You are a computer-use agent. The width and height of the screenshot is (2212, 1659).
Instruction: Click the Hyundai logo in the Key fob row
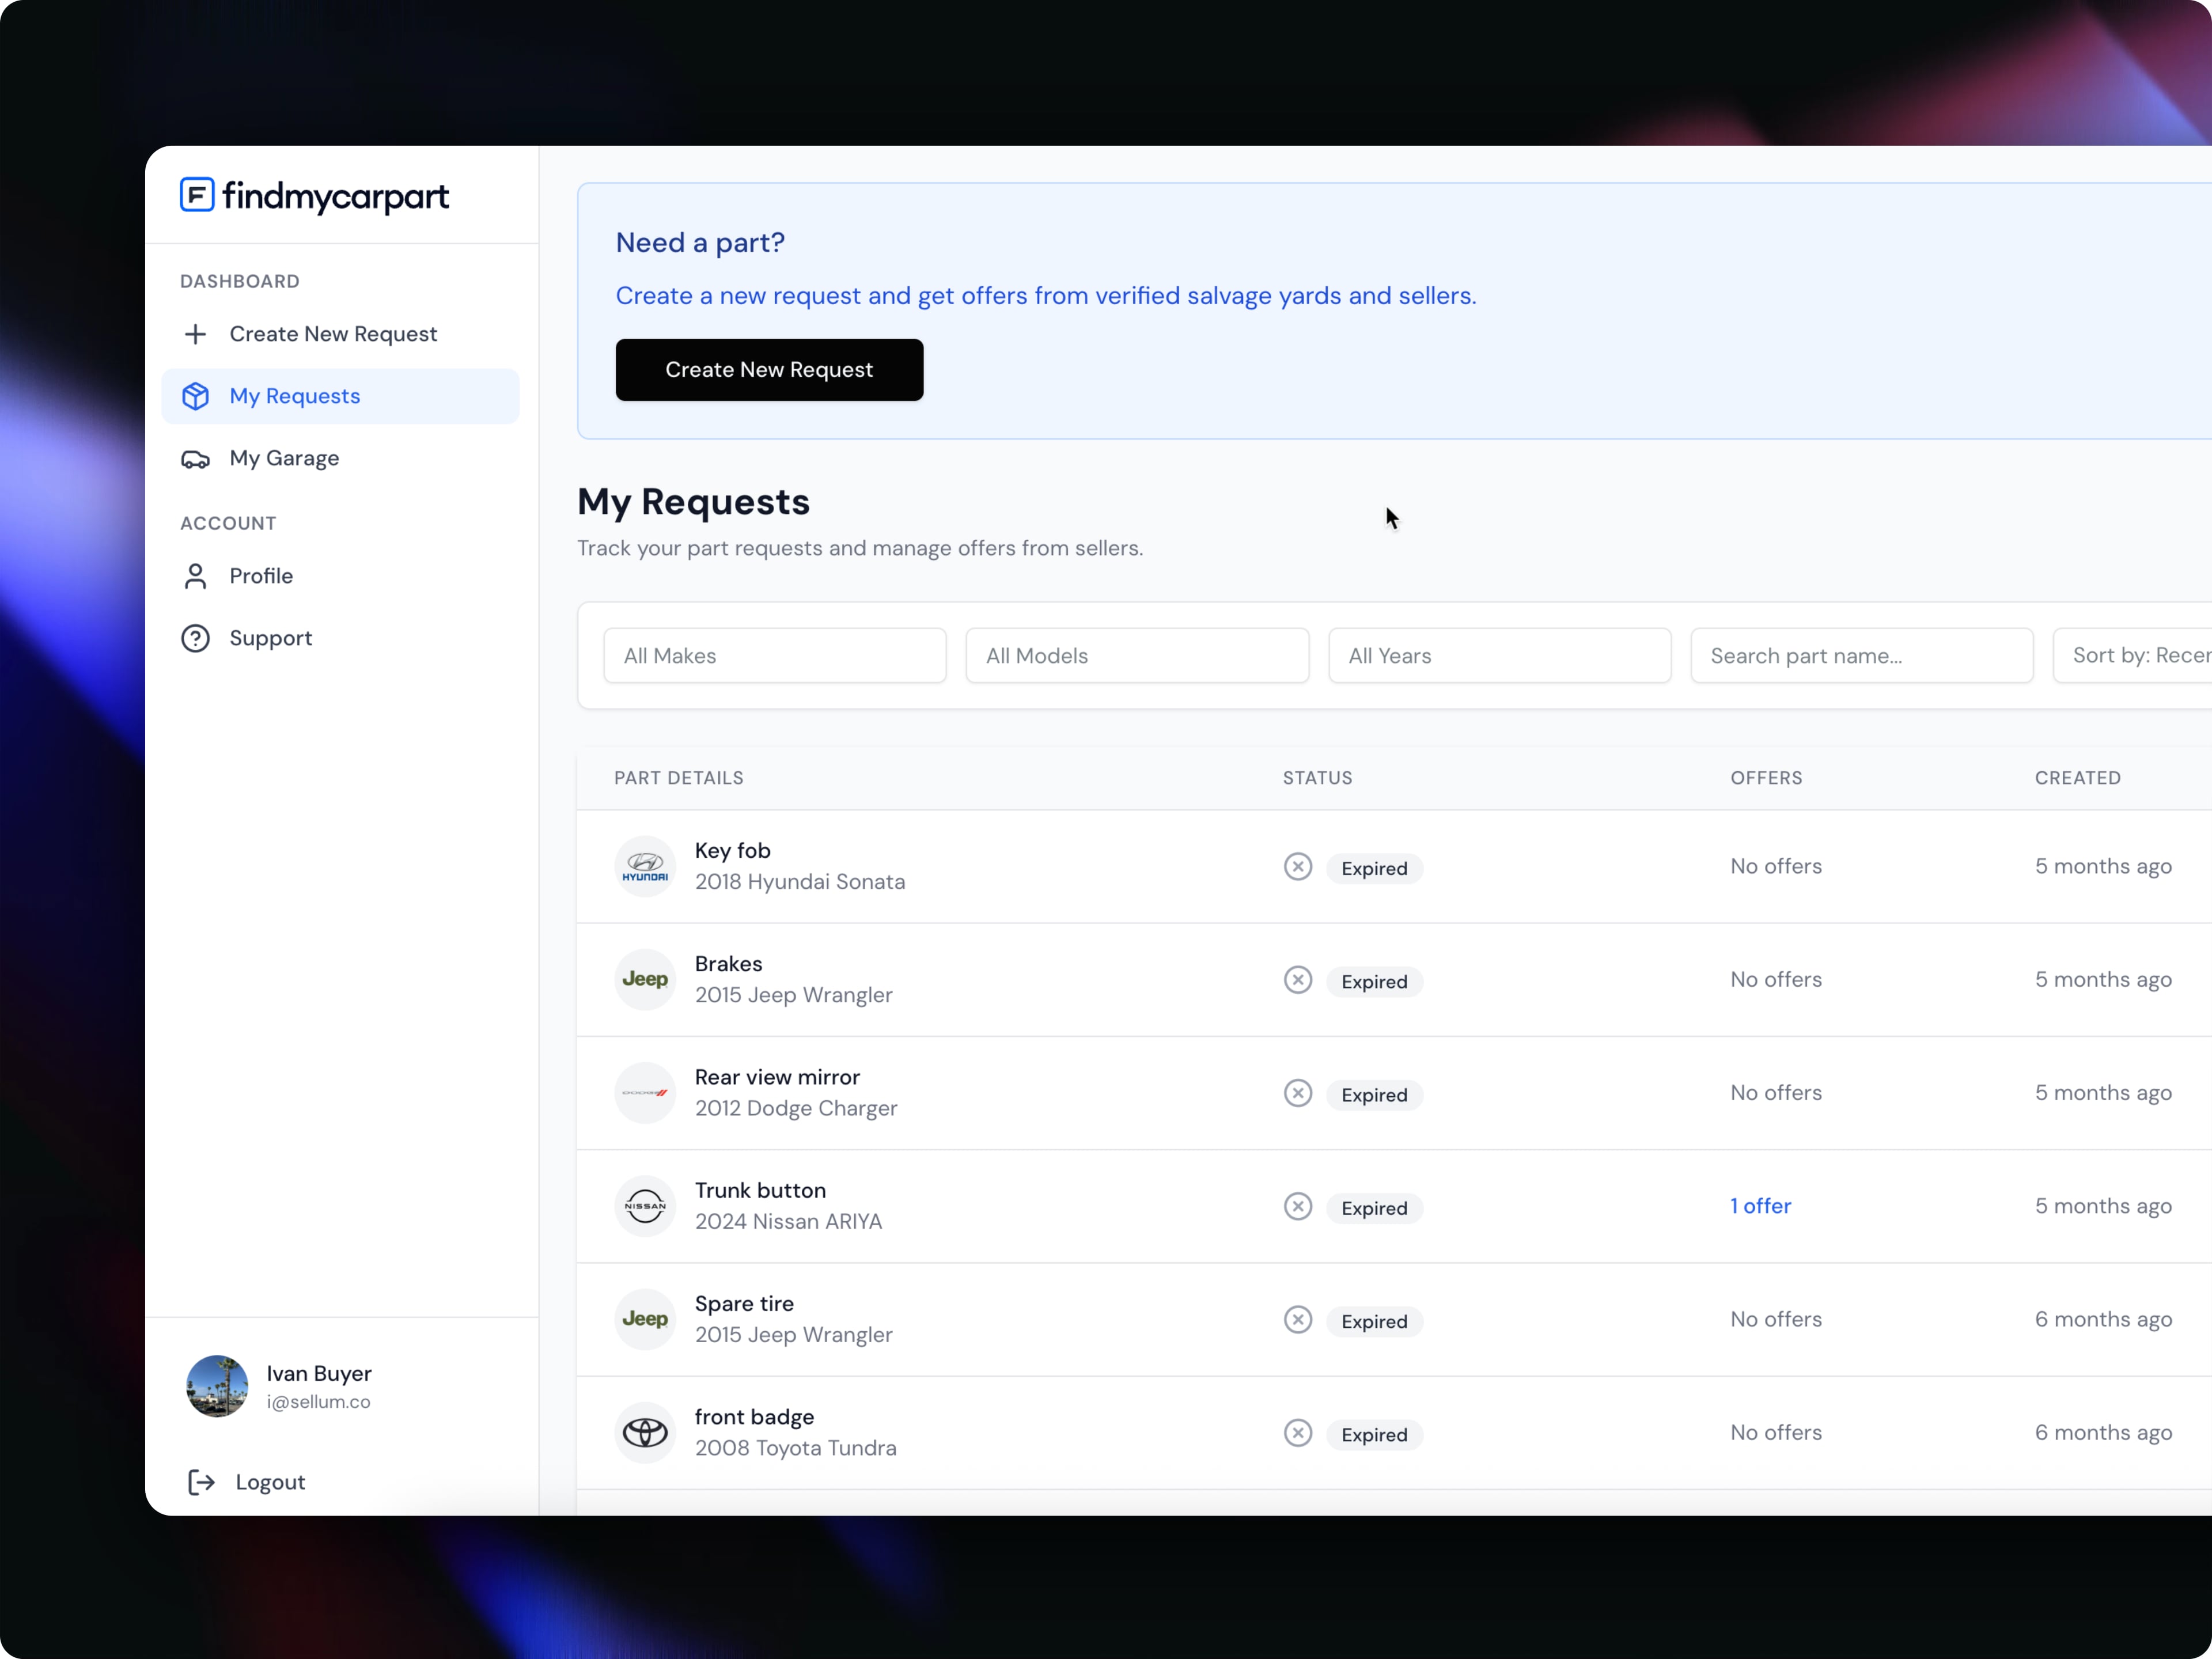click(645, 867)
